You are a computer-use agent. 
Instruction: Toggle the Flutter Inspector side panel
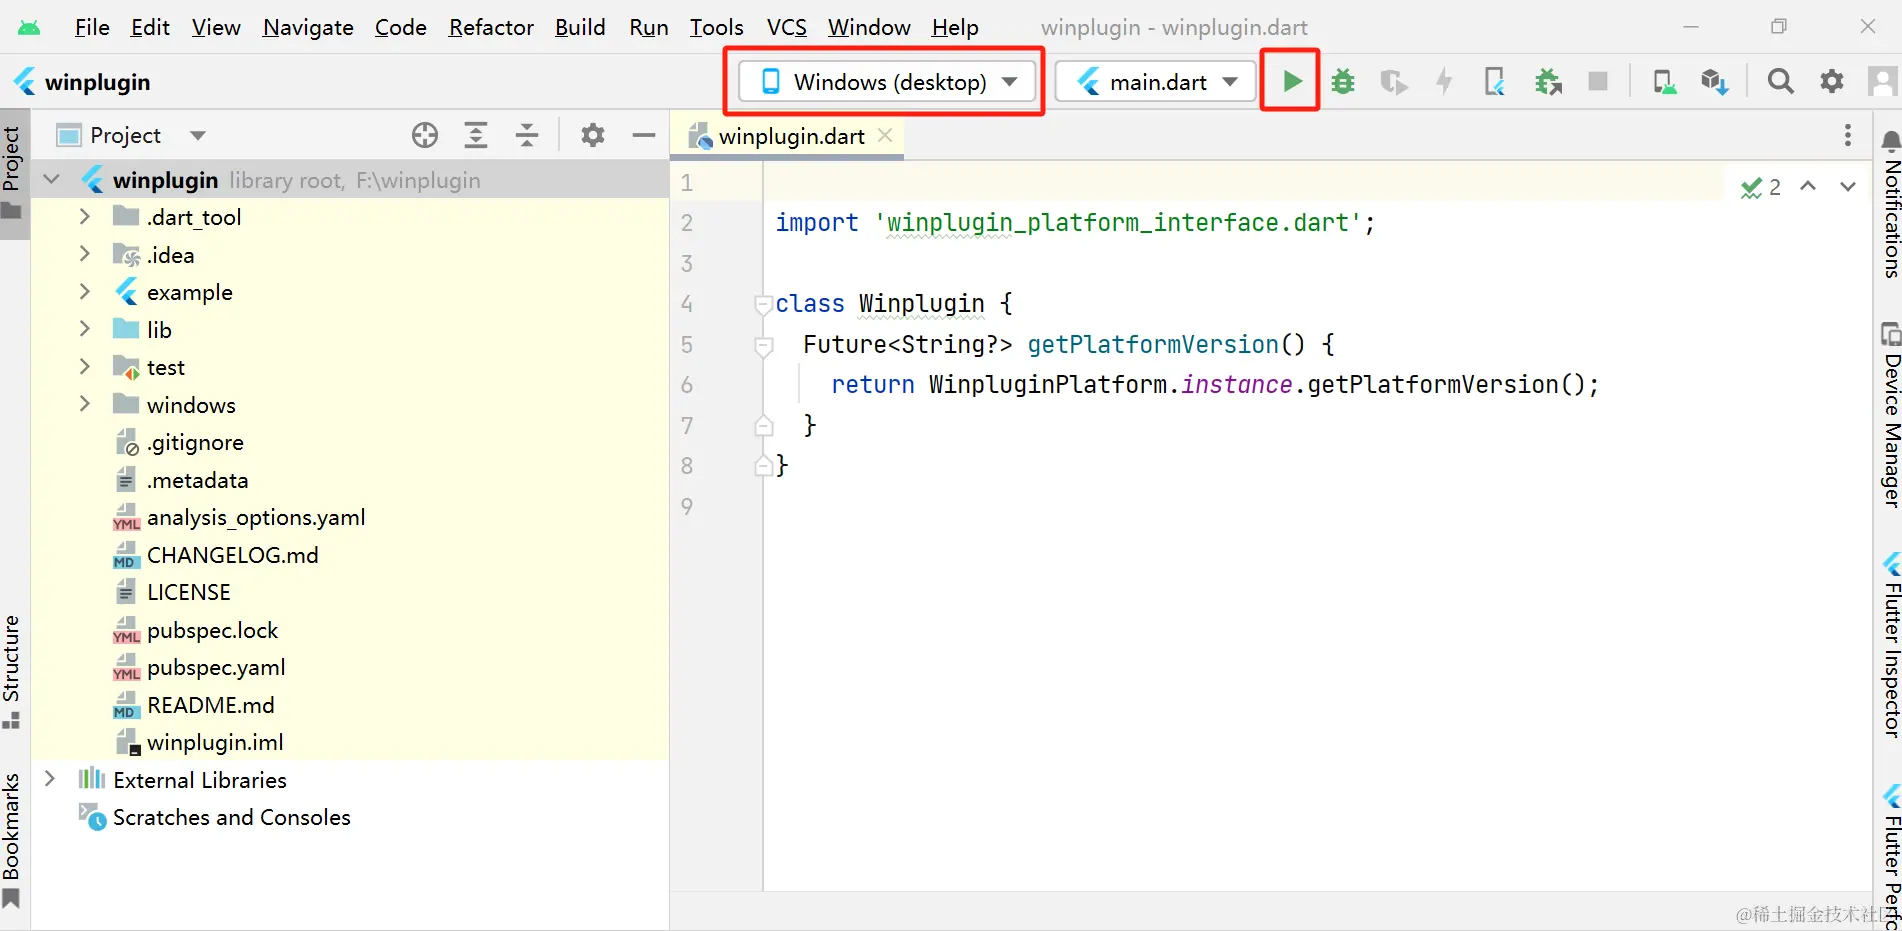(1890, 646)
